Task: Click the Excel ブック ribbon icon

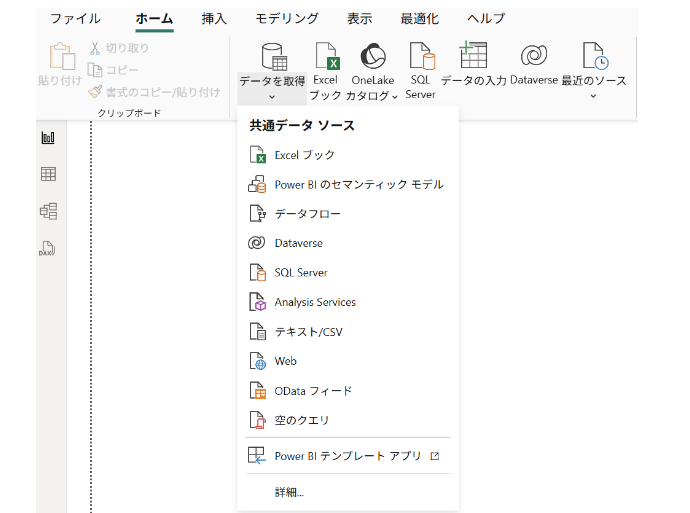Action: pyautogui.click(x=328, y=56)
